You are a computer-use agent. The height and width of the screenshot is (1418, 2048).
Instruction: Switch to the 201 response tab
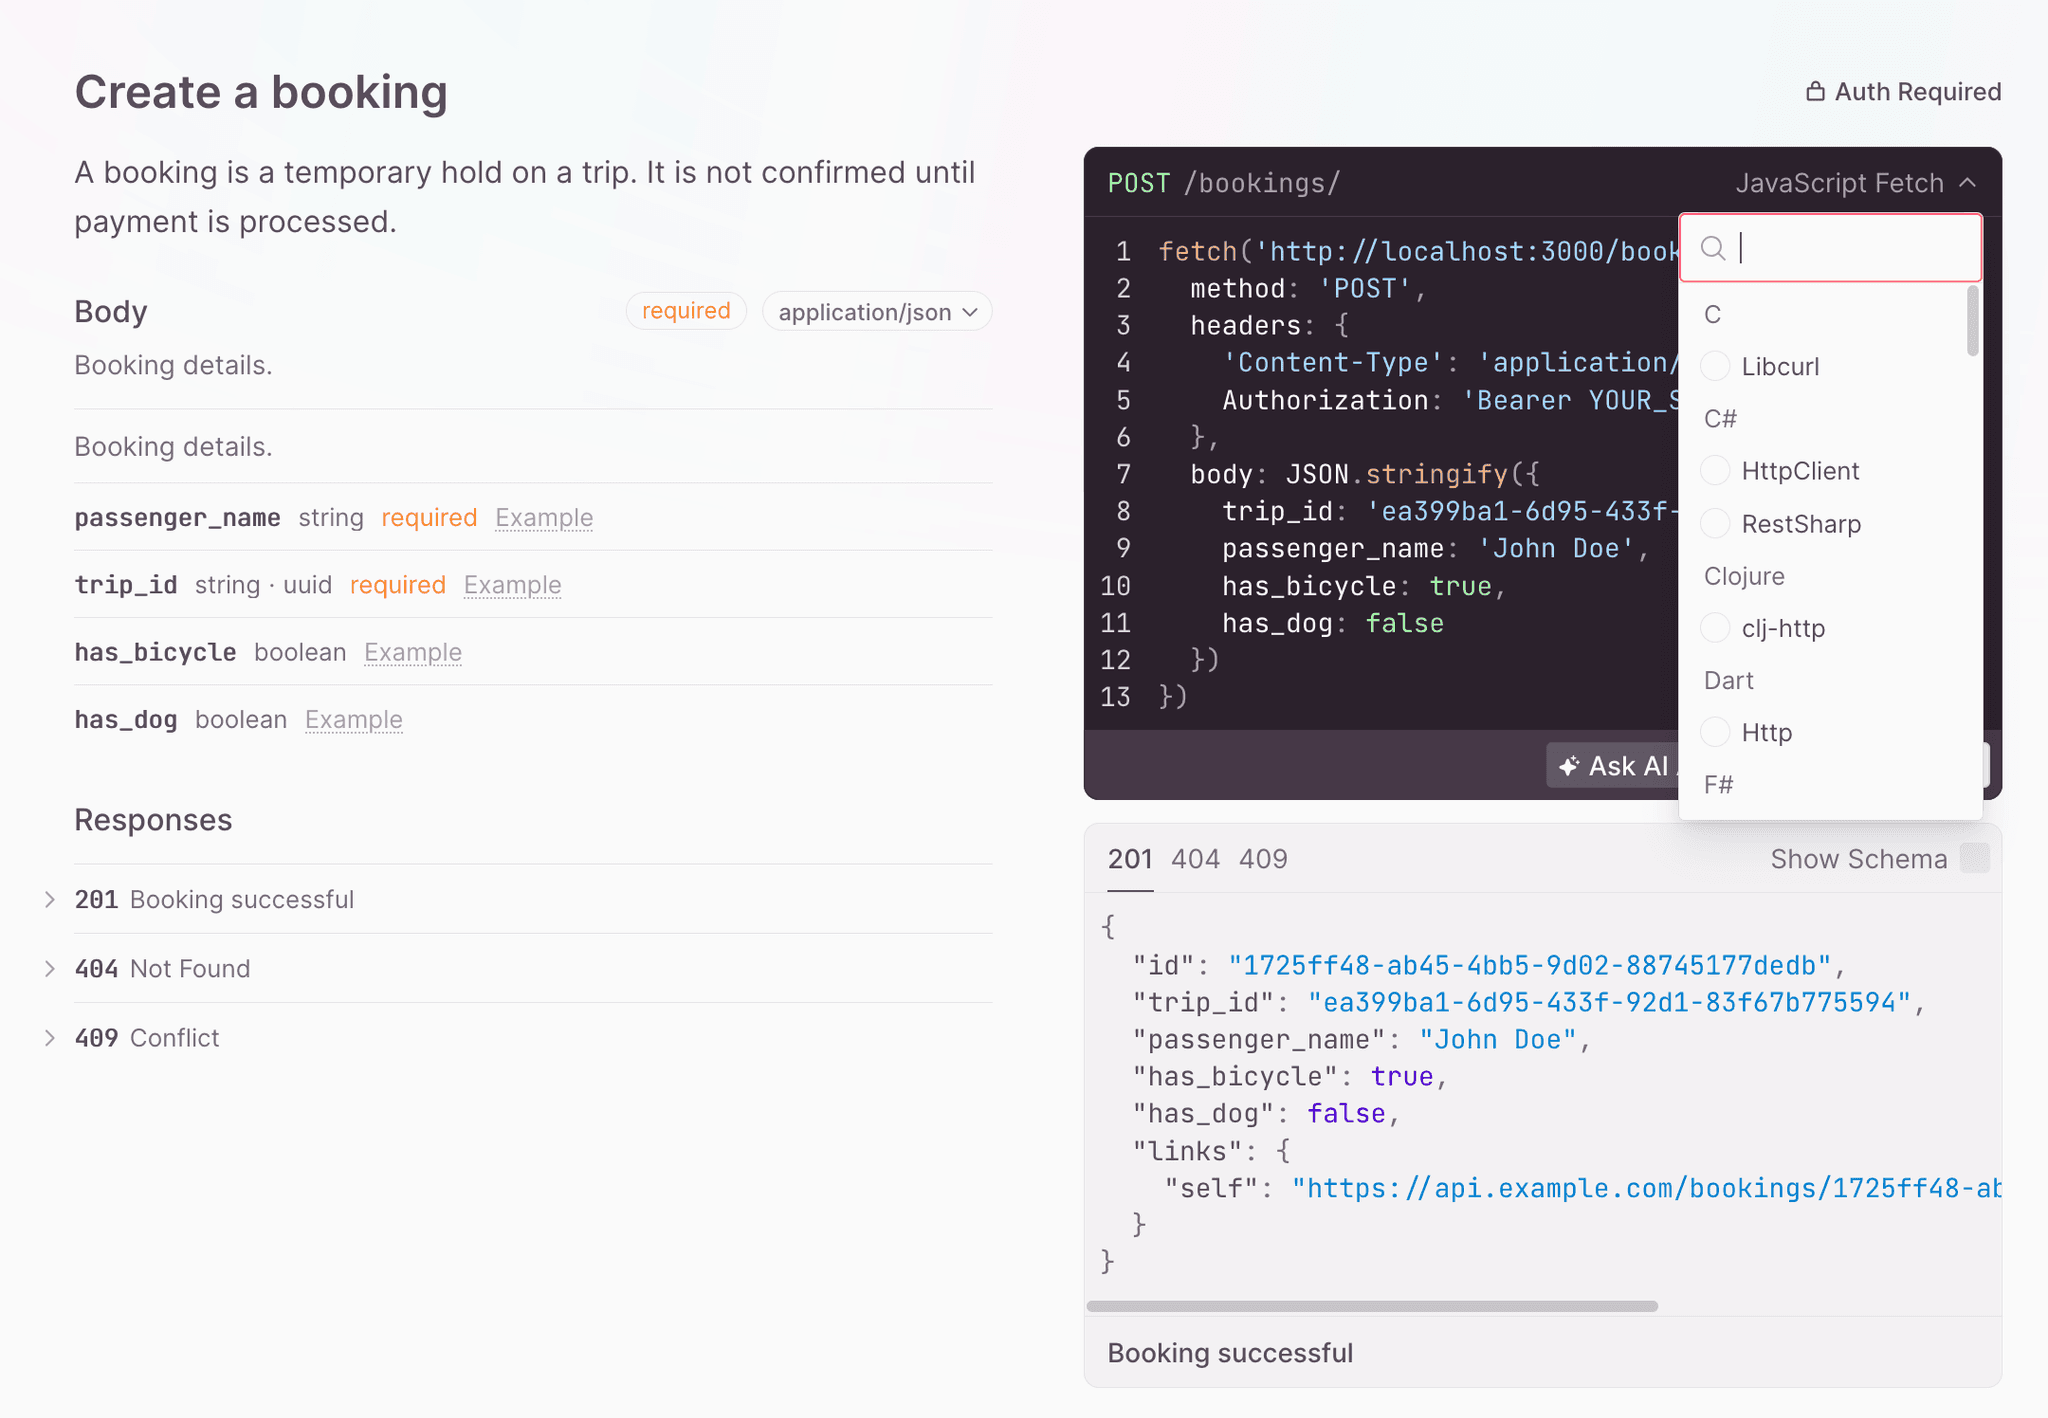tap(1130, 859)
